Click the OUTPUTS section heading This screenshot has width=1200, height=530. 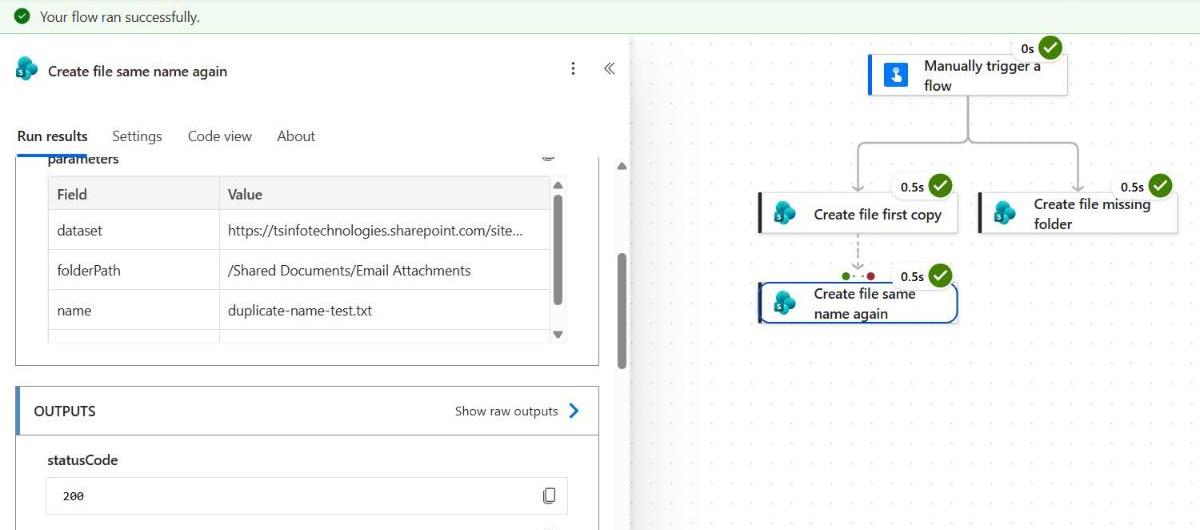tap(65, 411)
